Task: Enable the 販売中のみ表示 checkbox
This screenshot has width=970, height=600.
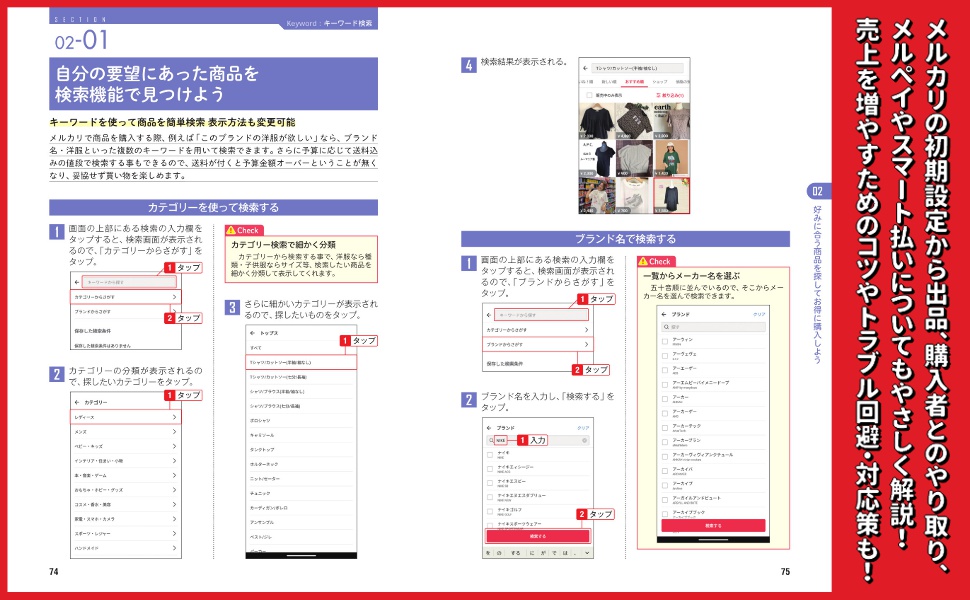Action: click(589, 95)
